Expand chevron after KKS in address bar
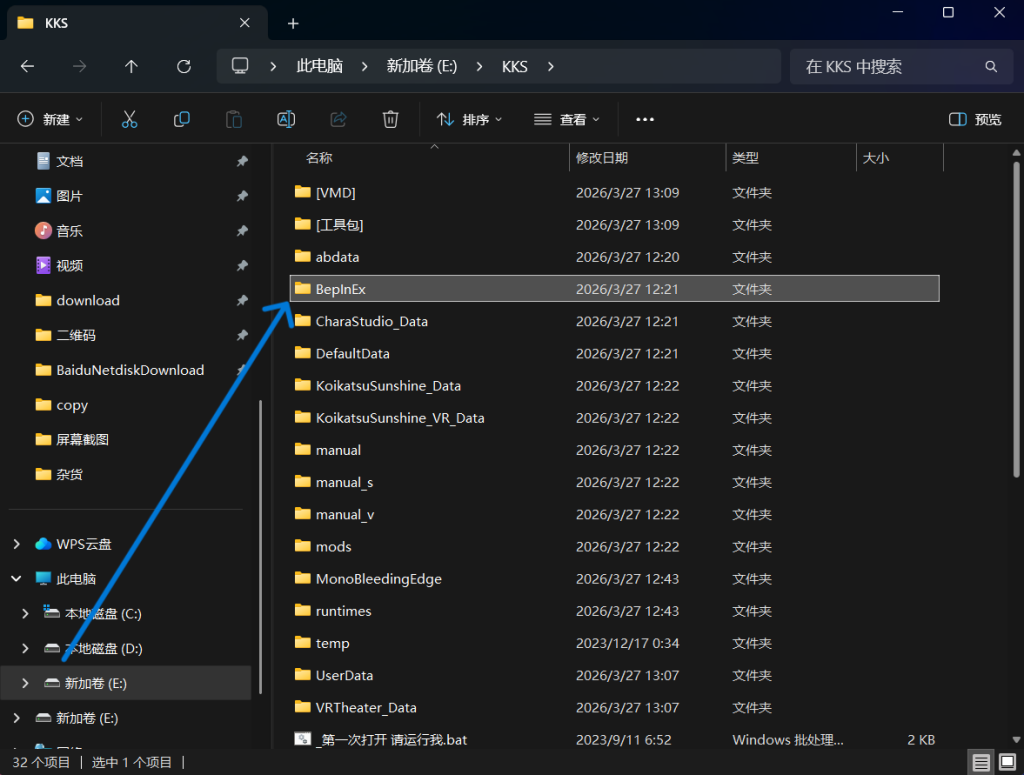This screenshot has width=1024, height=775. [551, 66]
